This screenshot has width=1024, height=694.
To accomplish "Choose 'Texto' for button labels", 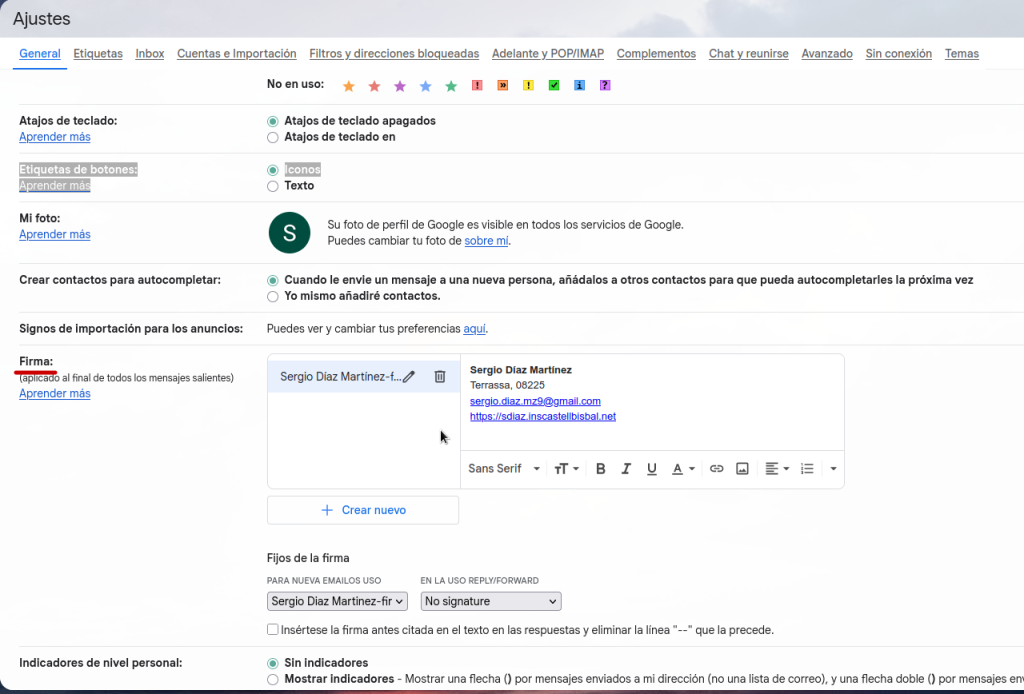I will 273,186.
